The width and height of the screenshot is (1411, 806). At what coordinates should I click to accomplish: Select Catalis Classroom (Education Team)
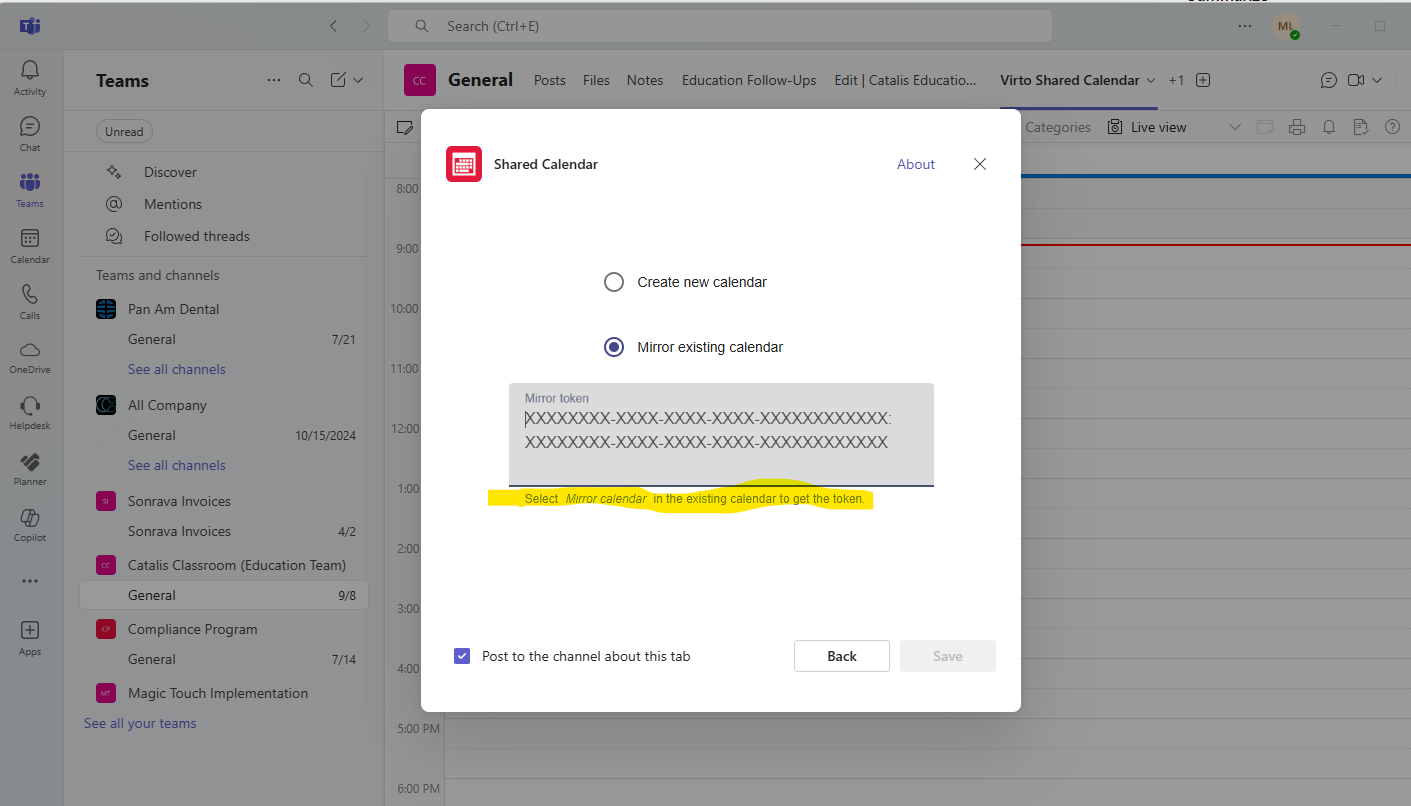[237, 565]
